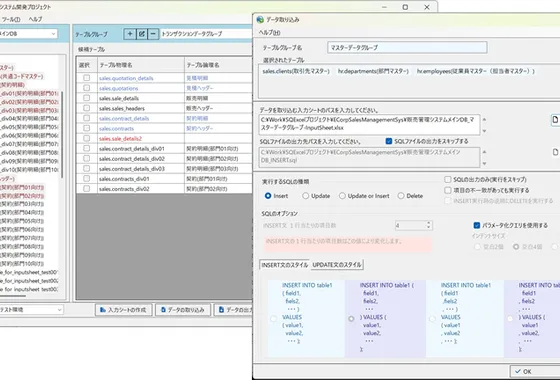The height and width of the screenshot is (380, 560).
Task: Increase the INSERT items-per-line spinner value
Action: coord(429,223)
